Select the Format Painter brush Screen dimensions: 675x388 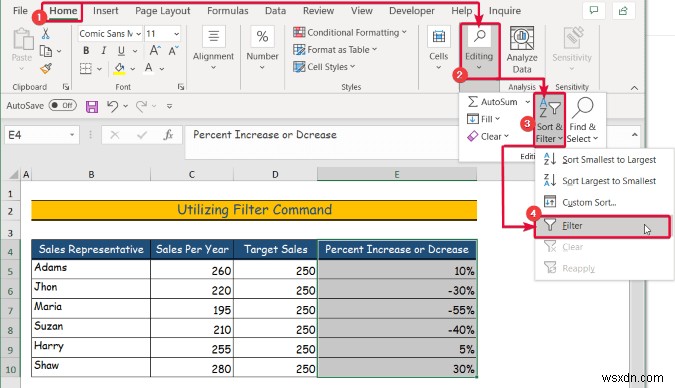tap(46, 68)
